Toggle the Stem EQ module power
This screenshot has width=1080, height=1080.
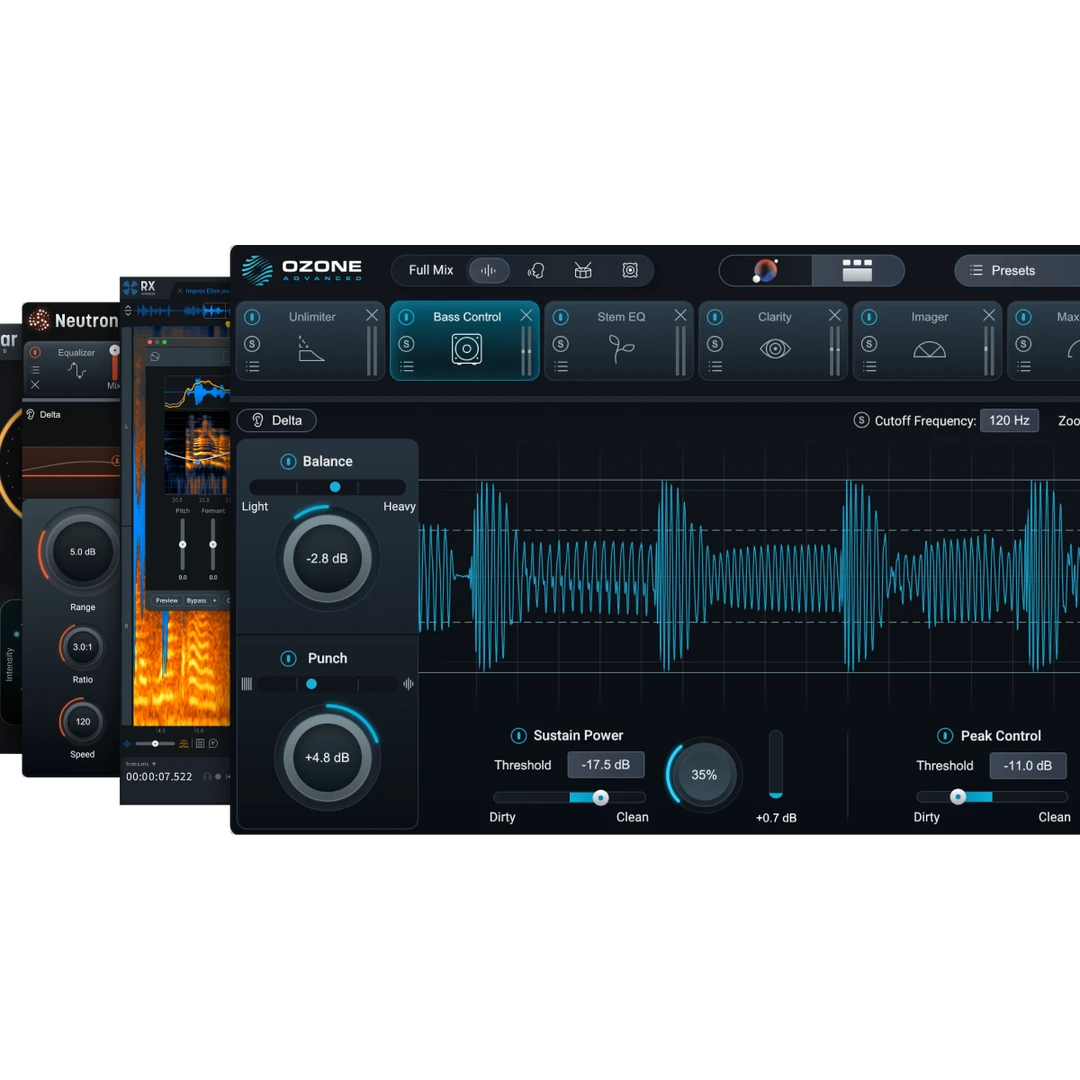[561, 317]
